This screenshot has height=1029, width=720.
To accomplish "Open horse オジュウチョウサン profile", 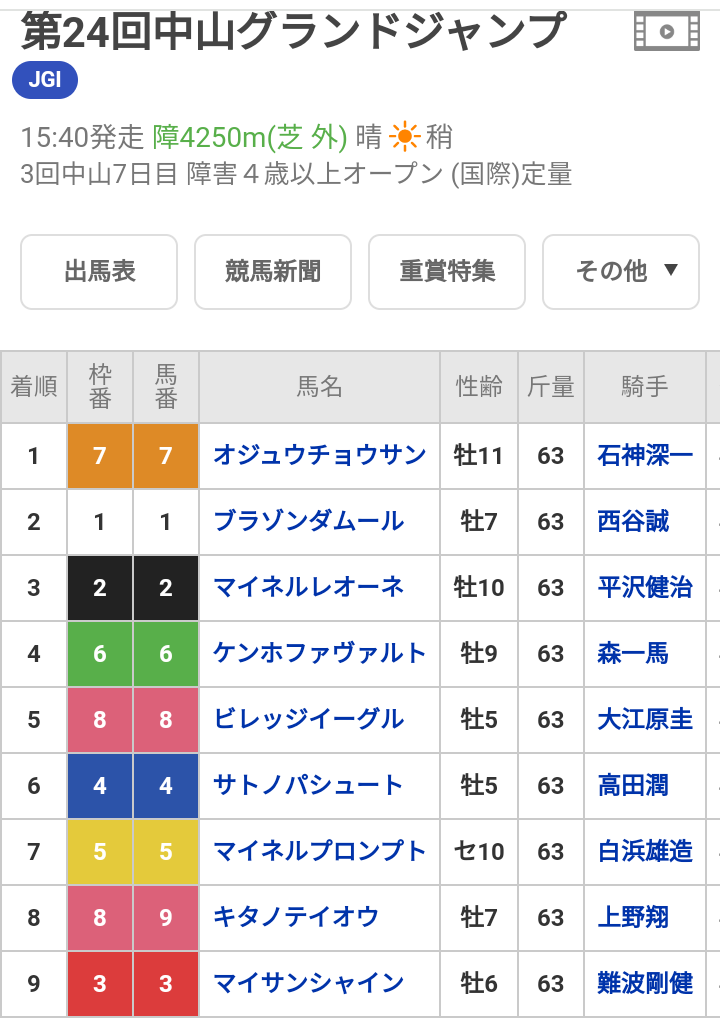I will pyautogui.click(x=320, y=455).
